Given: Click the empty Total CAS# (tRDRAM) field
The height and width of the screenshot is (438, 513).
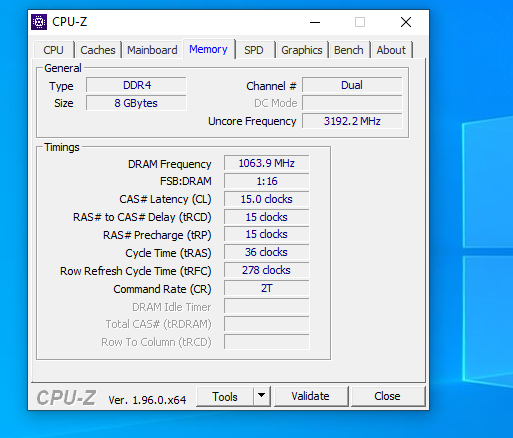Looking at the screenshot, I should pyautogui.click(x=267, y=324).
